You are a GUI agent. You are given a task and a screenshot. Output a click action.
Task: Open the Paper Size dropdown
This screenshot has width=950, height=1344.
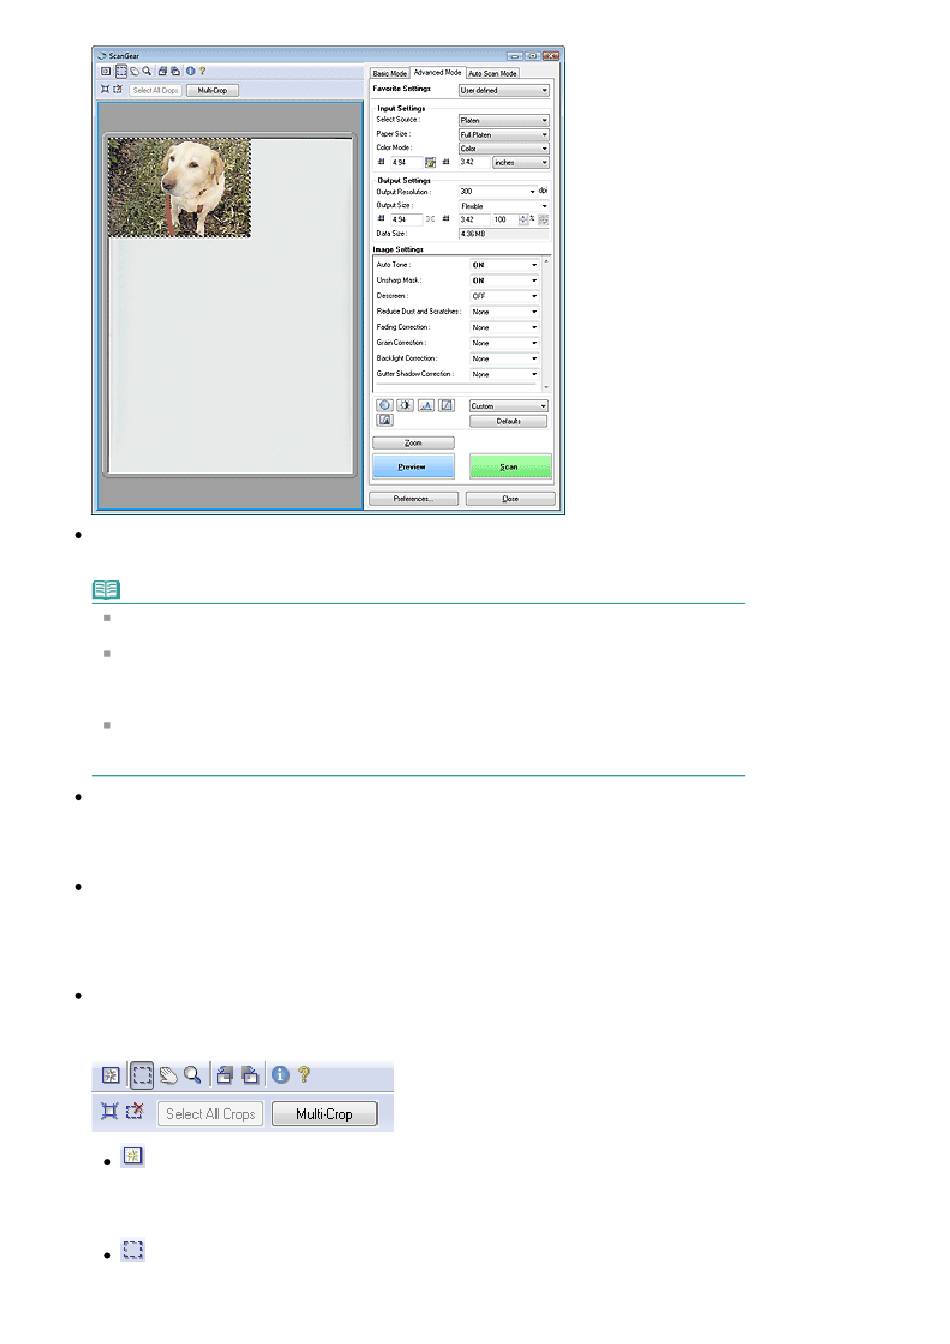point(504,134)
